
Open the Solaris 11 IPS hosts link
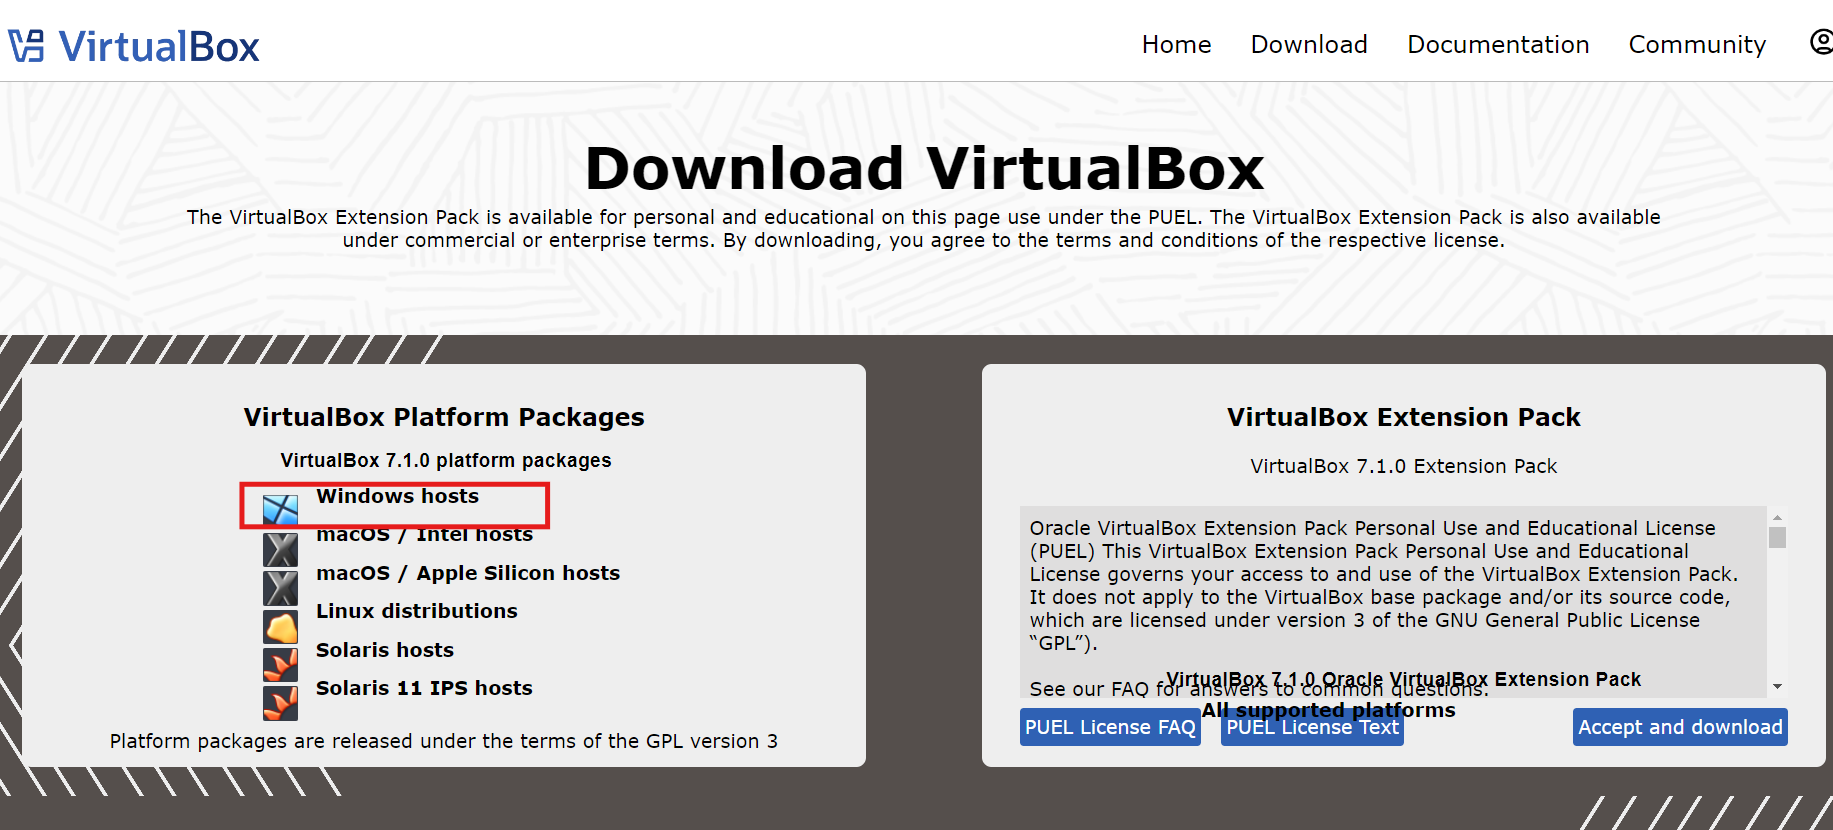tap(424, 688)
